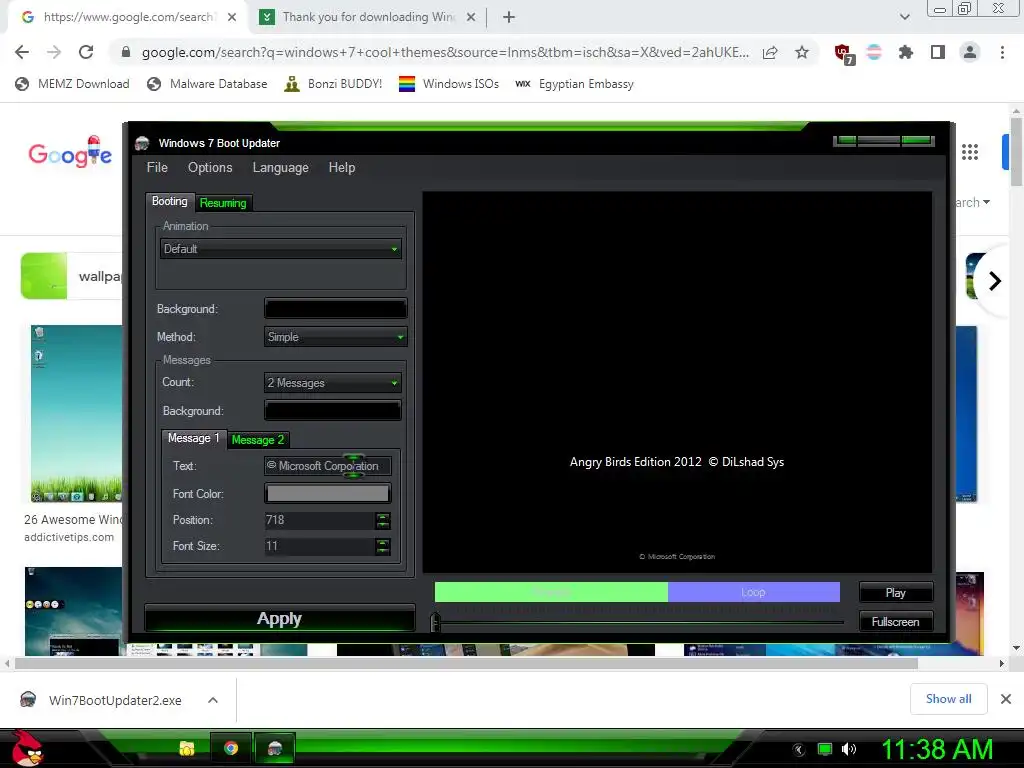Click the wallpaper suggestion chip
The image size is (1024, 768).
coord(72,276)
